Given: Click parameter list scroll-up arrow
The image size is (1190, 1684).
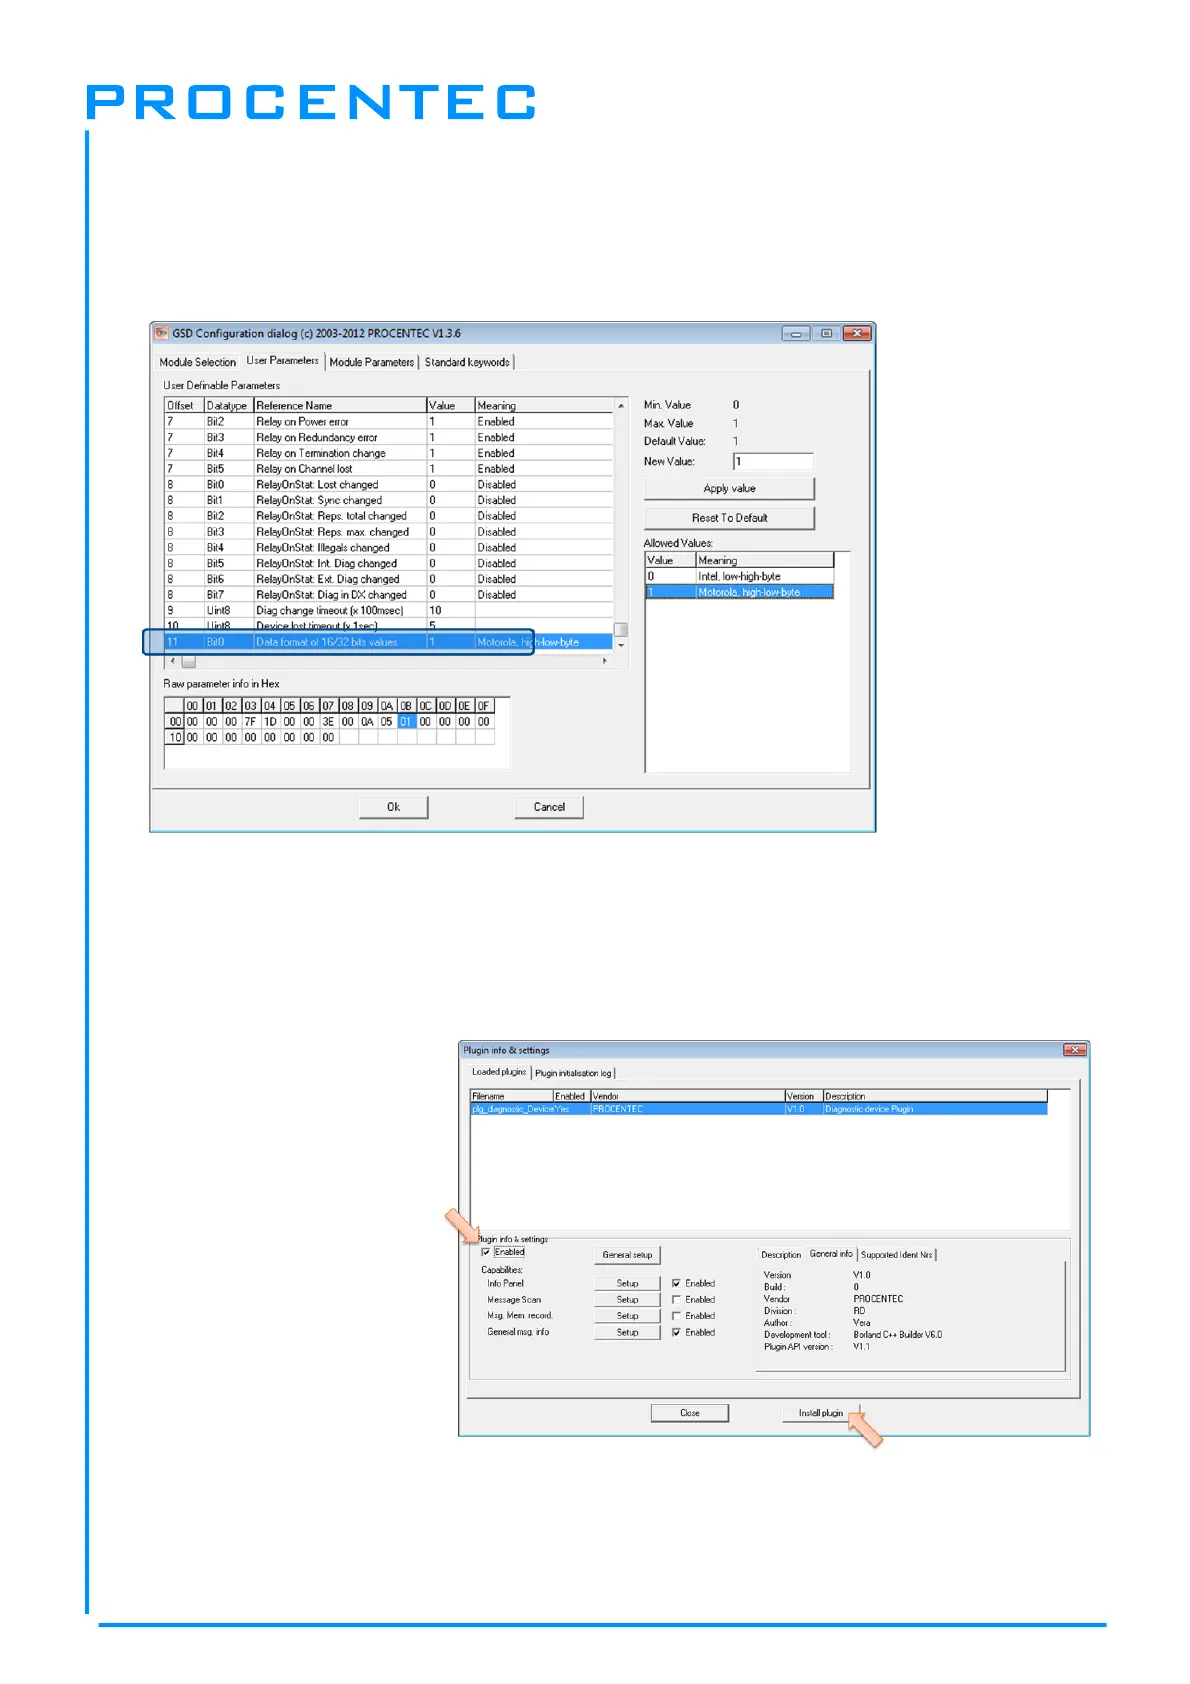Looking at the screenshot, I should pyautogui.click(x=621, y=405).
